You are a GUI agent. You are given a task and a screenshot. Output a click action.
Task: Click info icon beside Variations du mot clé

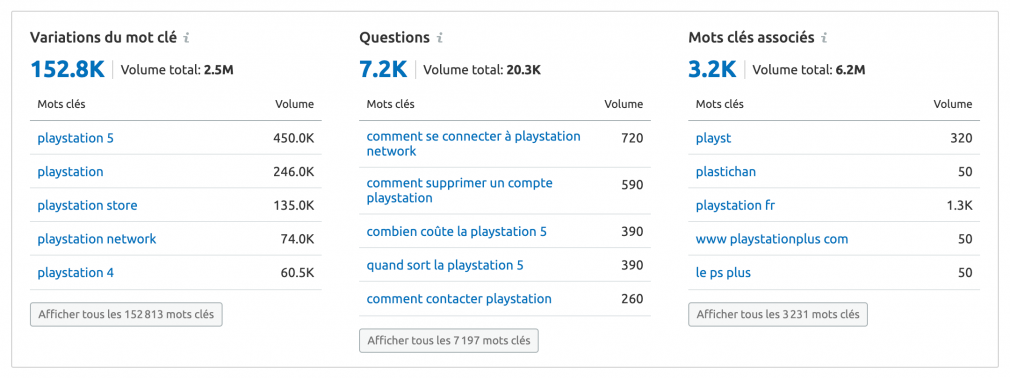point(186,38)
